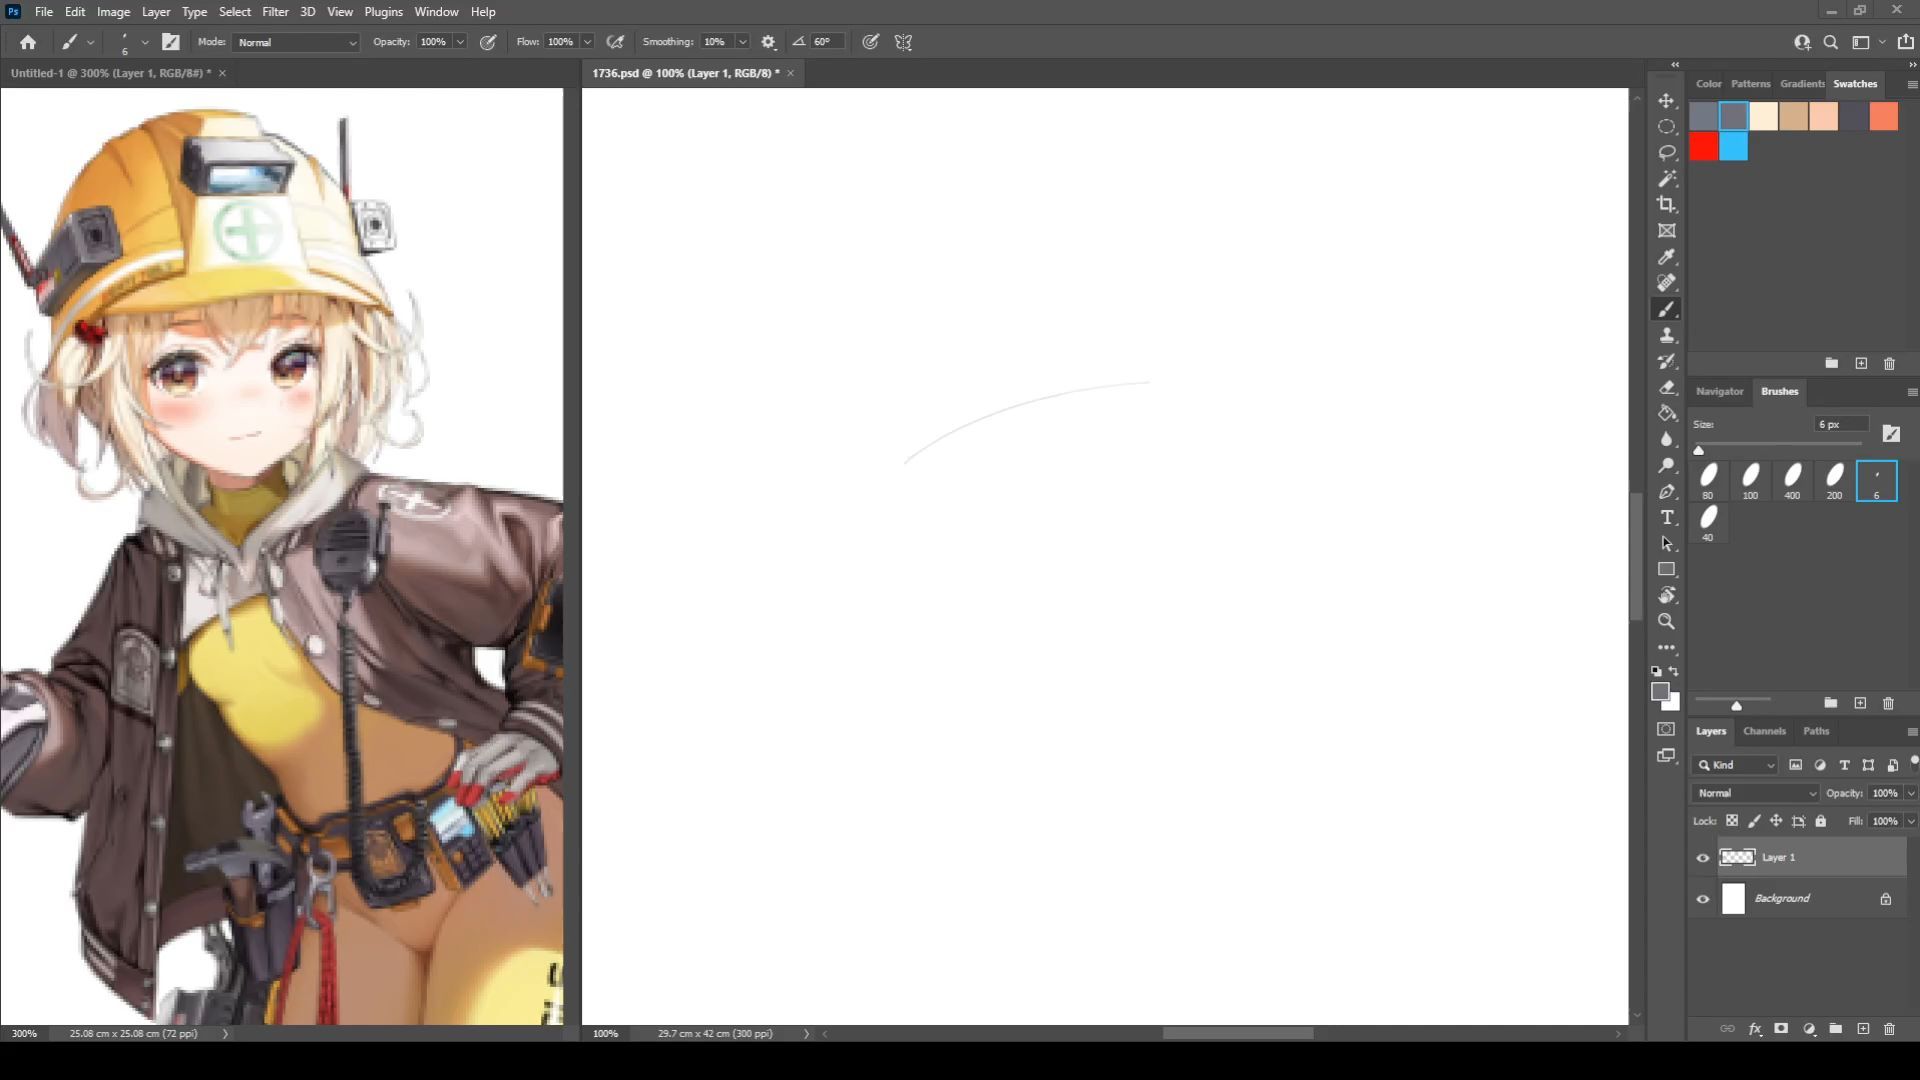
Task: Add layer style fx button
Action: (x=1755, y=1029)
